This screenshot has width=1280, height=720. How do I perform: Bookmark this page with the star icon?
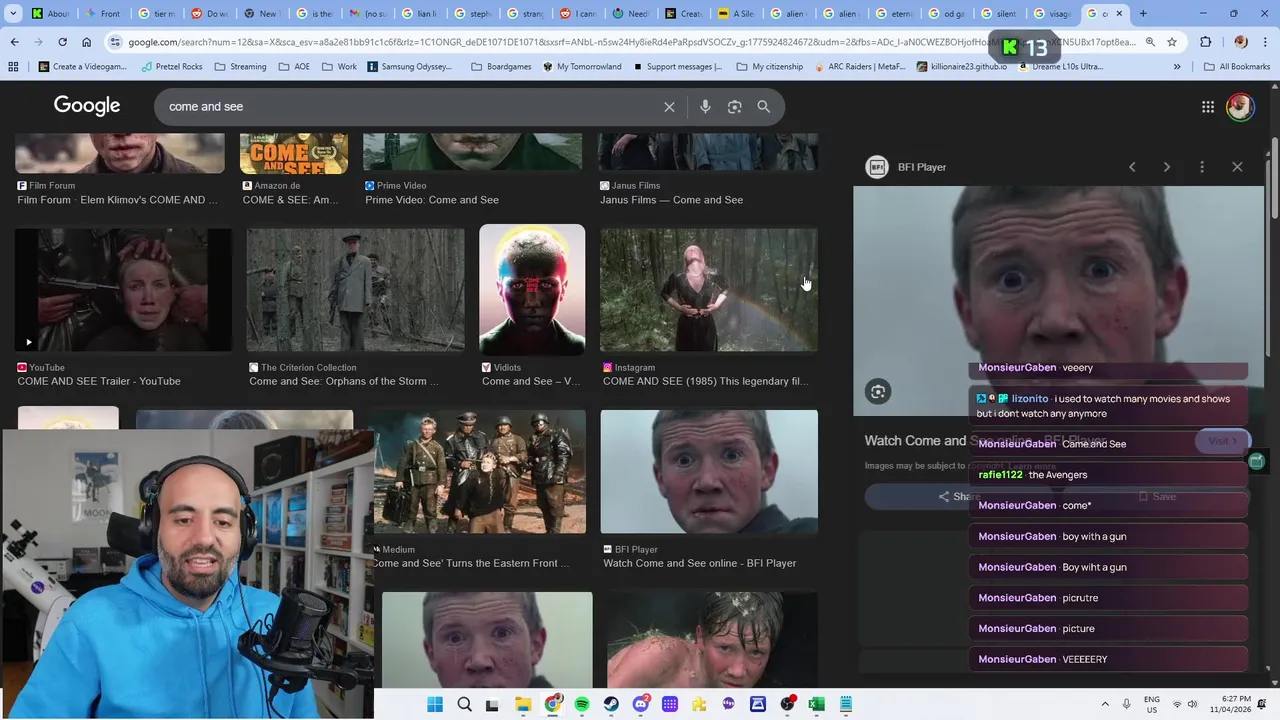pyautogui.click(x=1172, y=42)
